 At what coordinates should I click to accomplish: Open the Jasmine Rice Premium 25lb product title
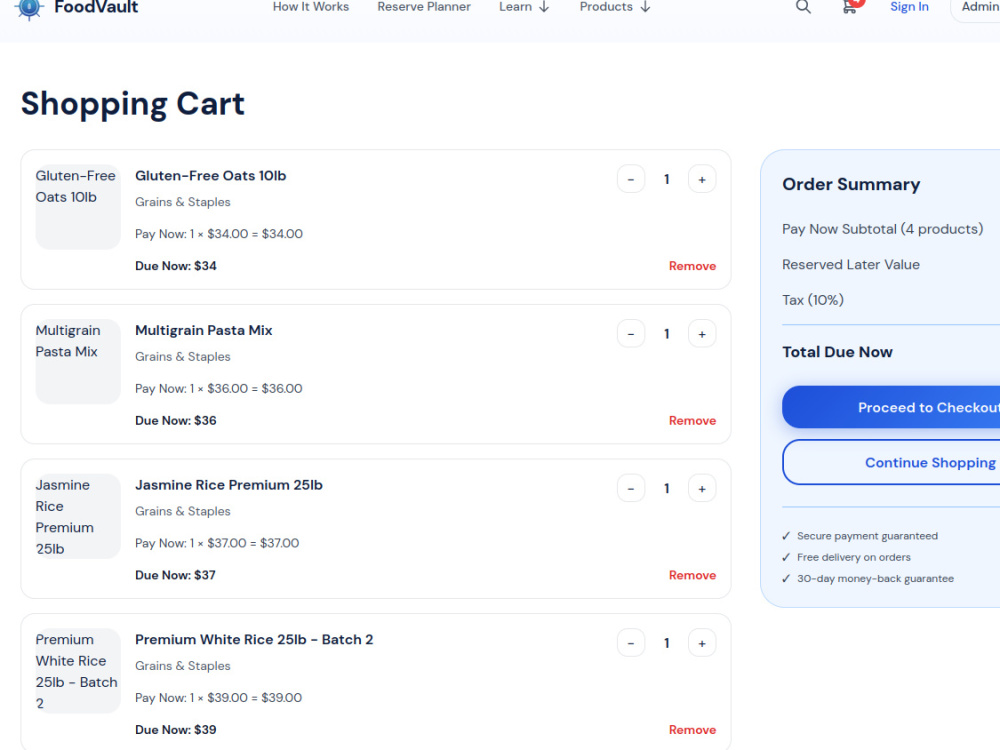coord(229,485)
